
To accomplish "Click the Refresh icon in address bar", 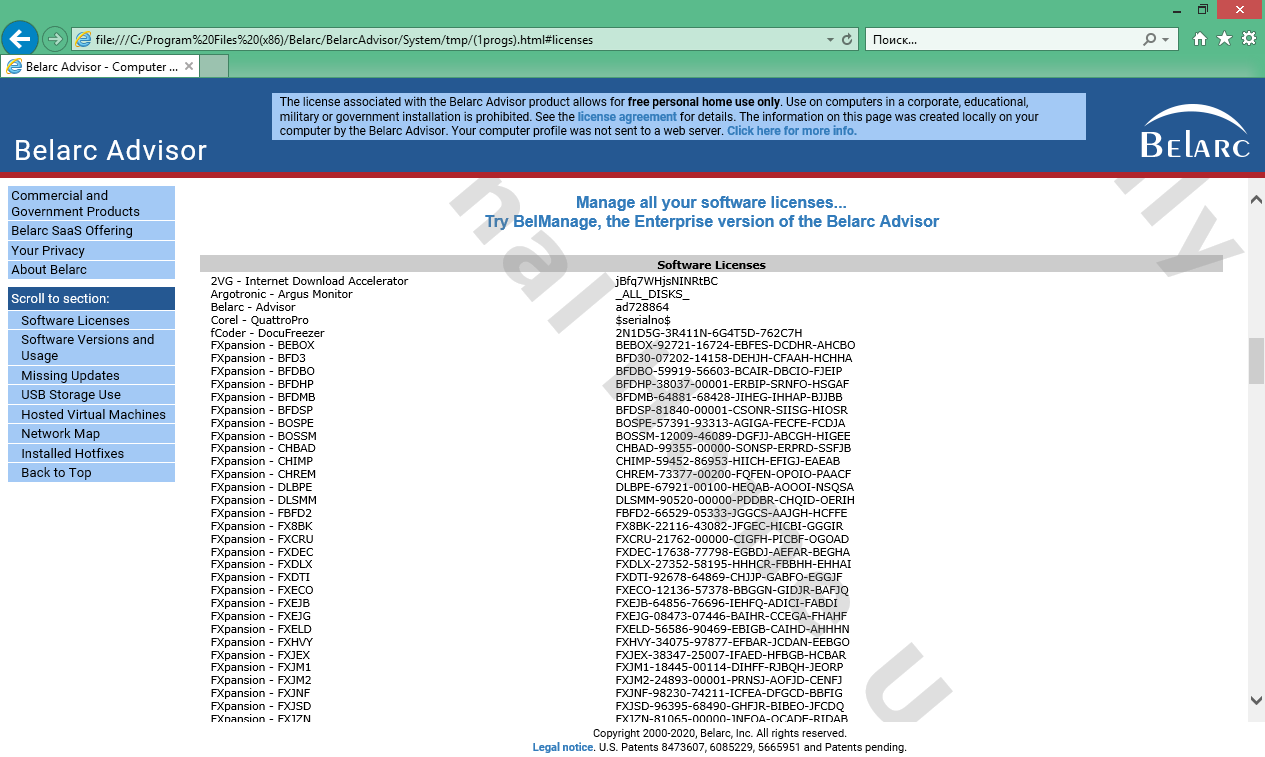I will pos(848,40).
